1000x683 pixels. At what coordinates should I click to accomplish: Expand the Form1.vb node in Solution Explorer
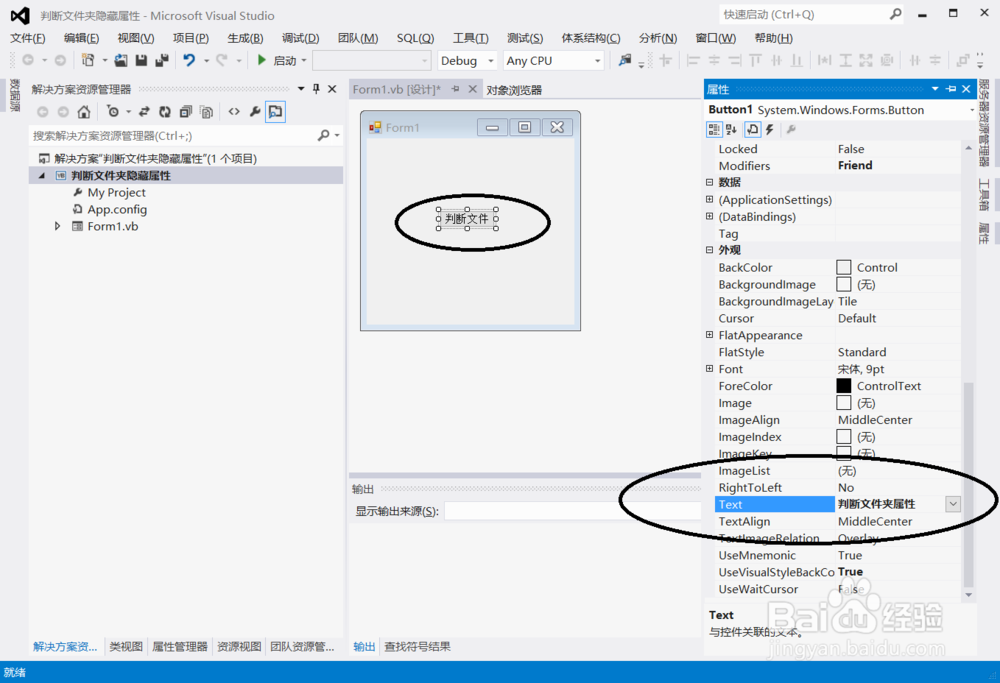(x=58, y=225)
